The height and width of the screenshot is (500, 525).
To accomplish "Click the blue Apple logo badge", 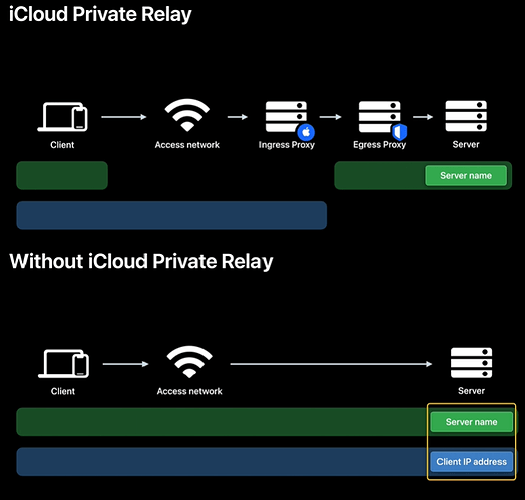I will 306,132.
